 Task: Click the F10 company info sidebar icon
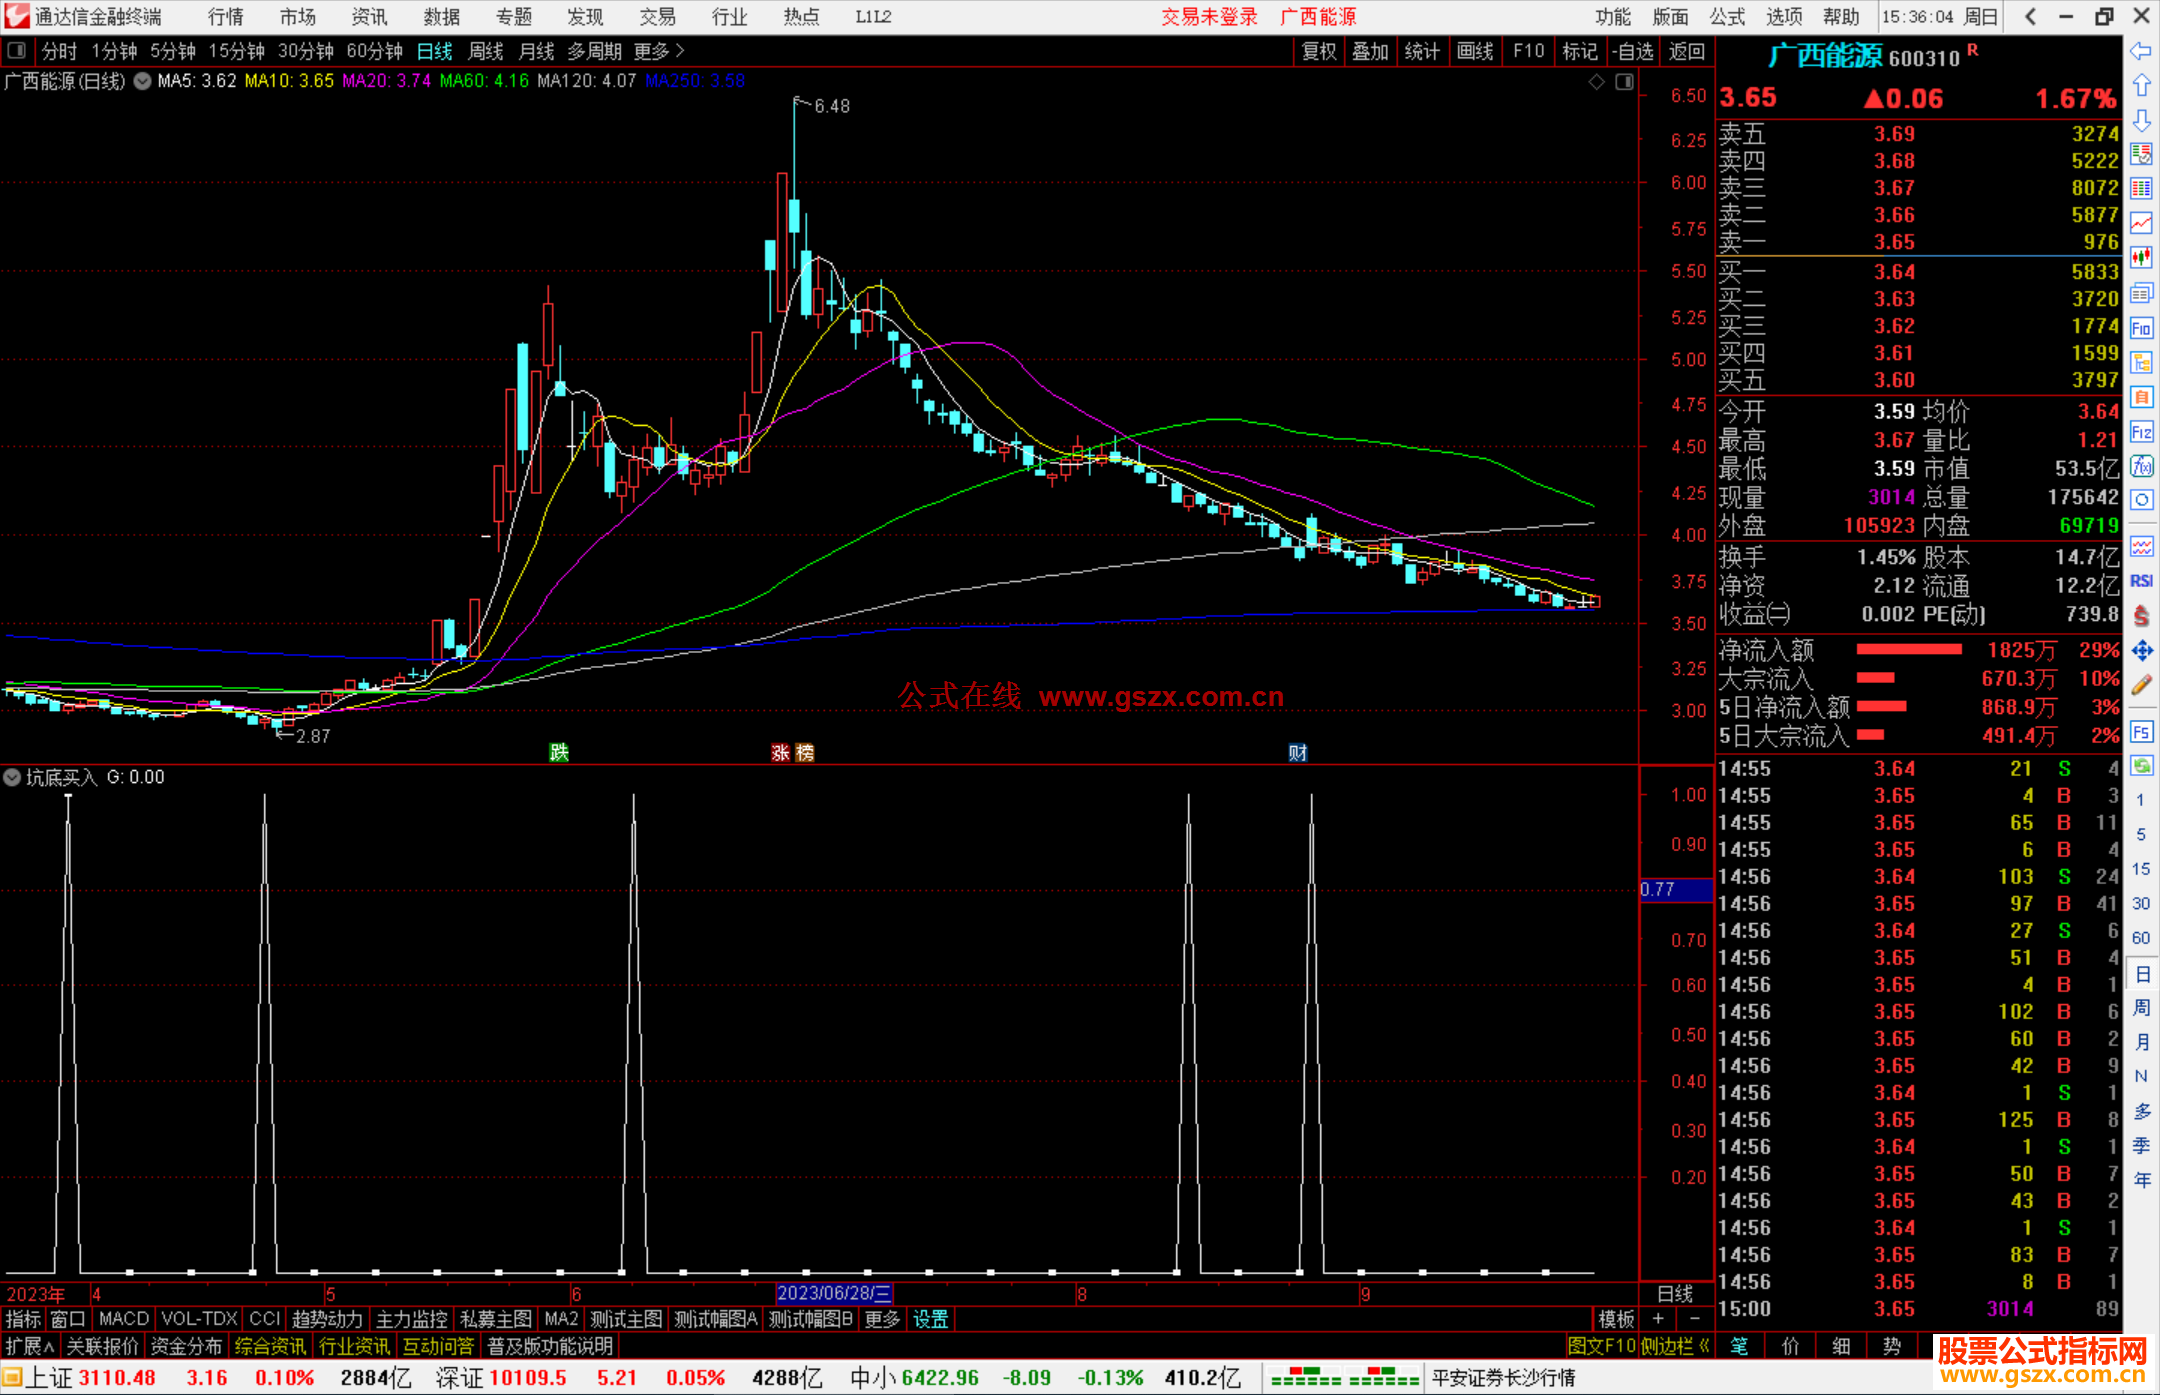point(2141,328)
